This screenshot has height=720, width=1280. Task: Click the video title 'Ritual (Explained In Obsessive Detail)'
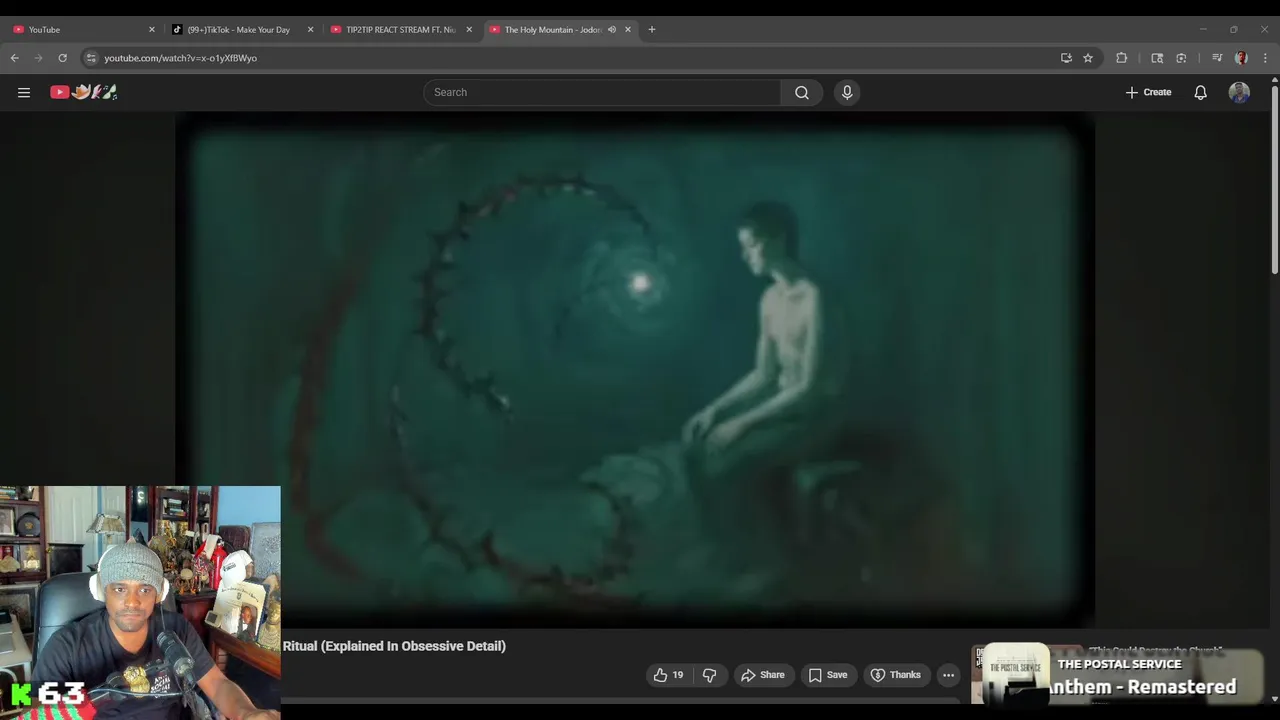394,646
